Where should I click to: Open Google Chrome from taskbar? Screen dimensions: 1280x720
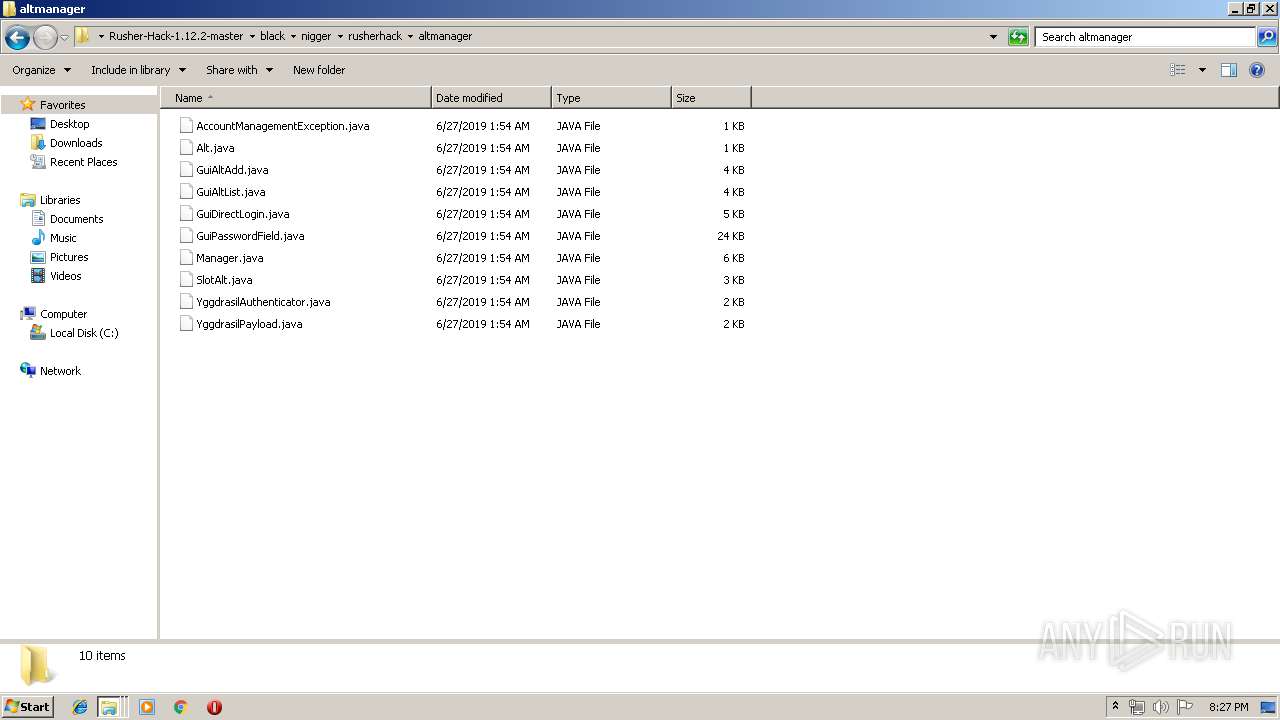pyautogui.click(x=180, y=707)
